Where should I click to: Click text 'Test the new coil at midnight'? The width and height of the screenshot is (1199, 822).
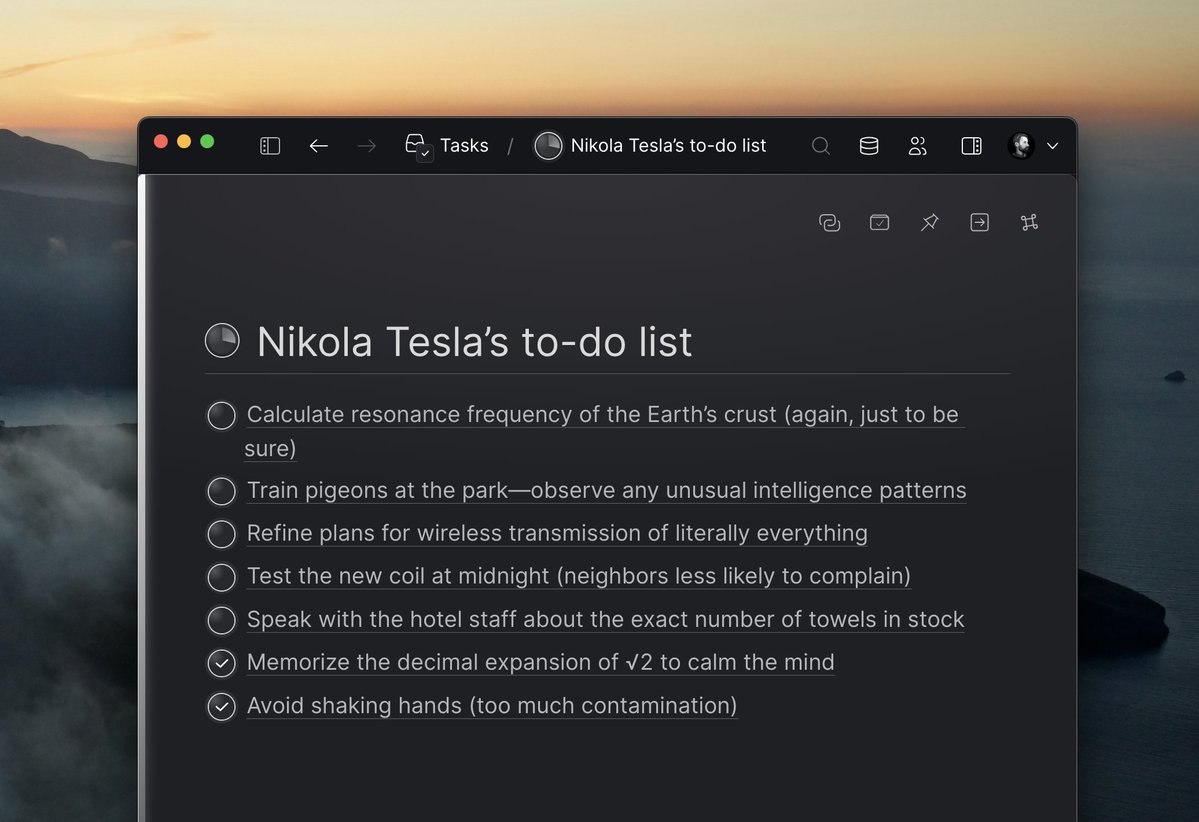tap(398, 576)
